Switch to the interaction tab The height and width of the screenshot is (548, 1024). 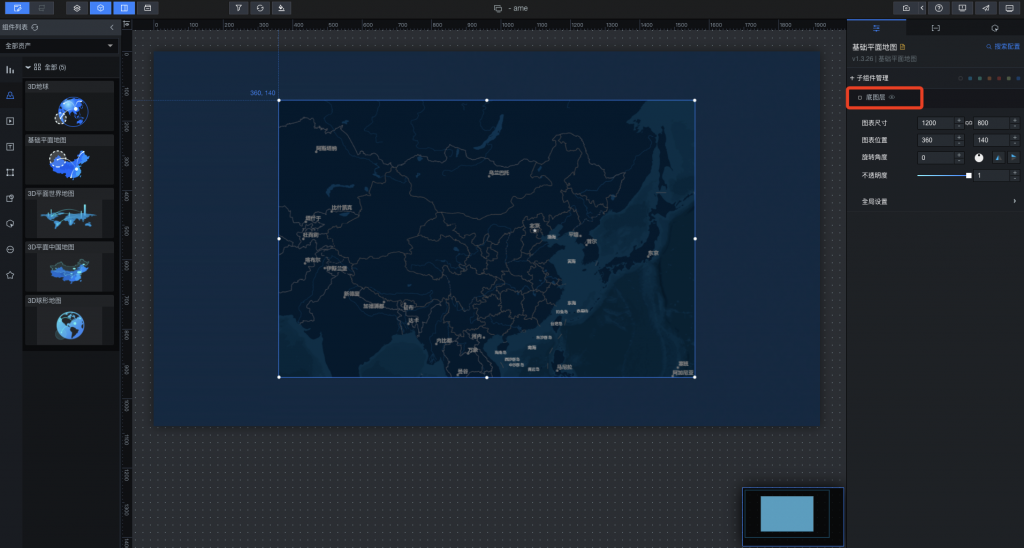click(x=995, y=28)
